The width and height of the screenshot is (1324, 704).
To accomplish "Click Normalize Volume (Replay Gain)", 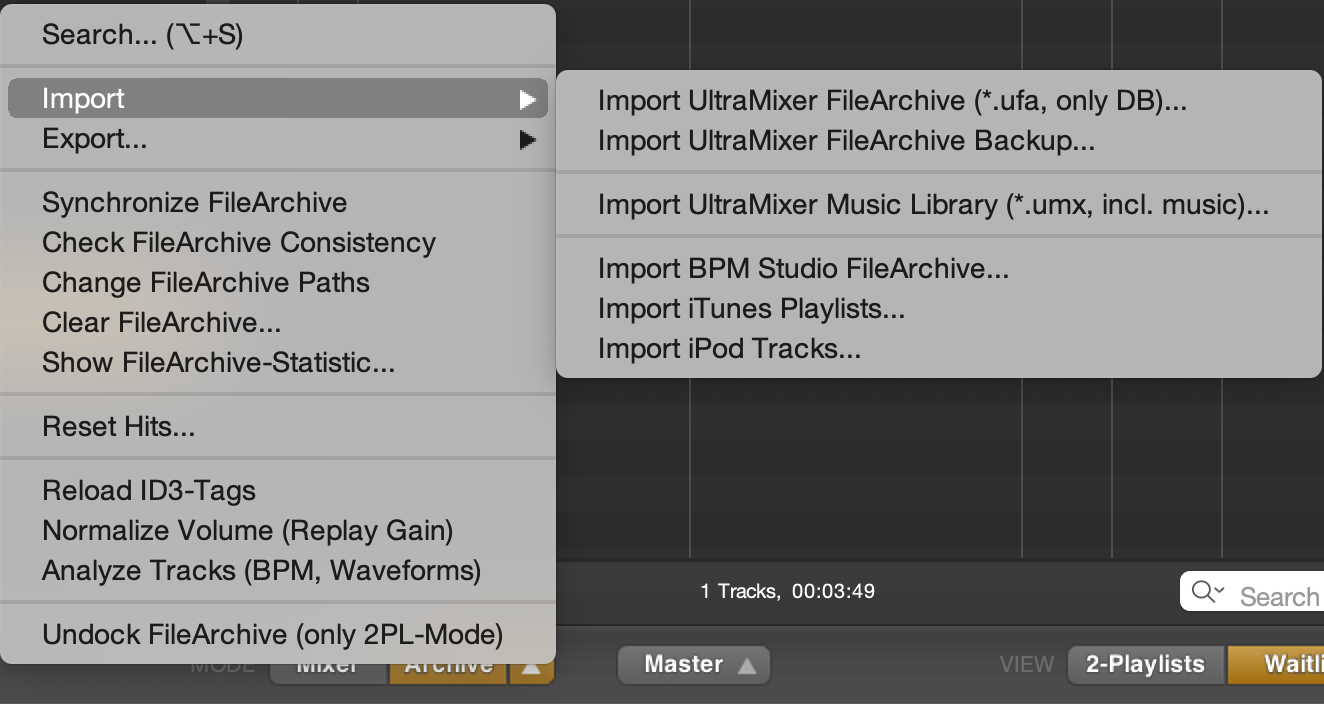I will 247,531.
